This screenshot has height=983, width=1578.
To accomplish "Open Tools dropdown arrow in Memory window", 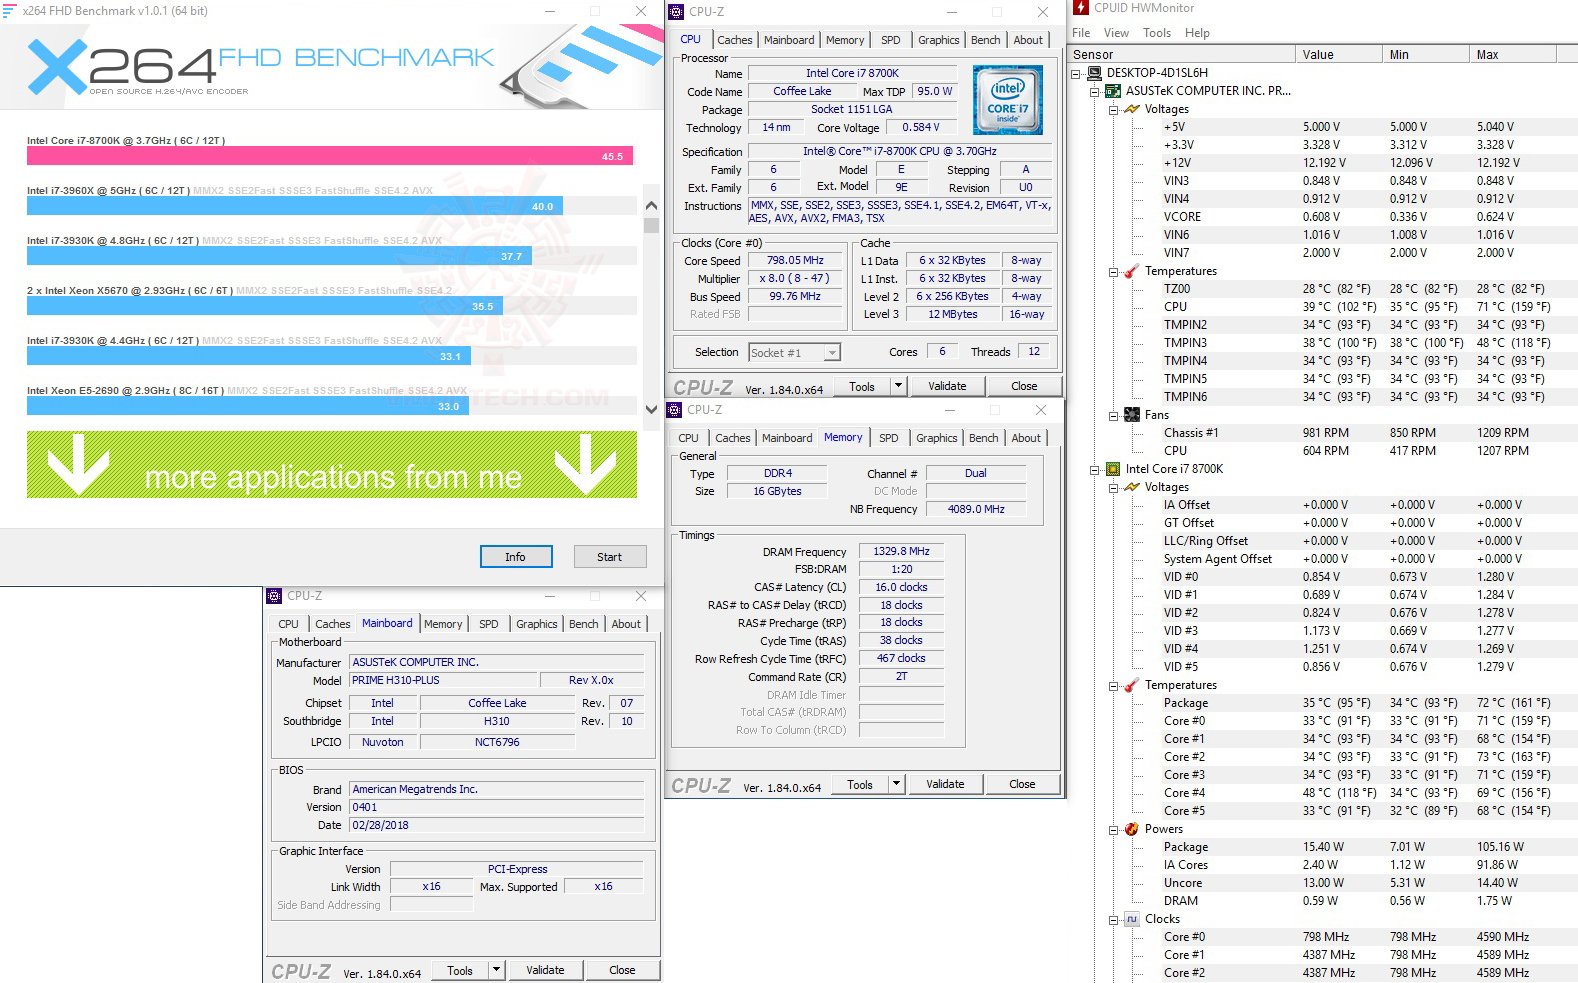I will tap(896, 784).
